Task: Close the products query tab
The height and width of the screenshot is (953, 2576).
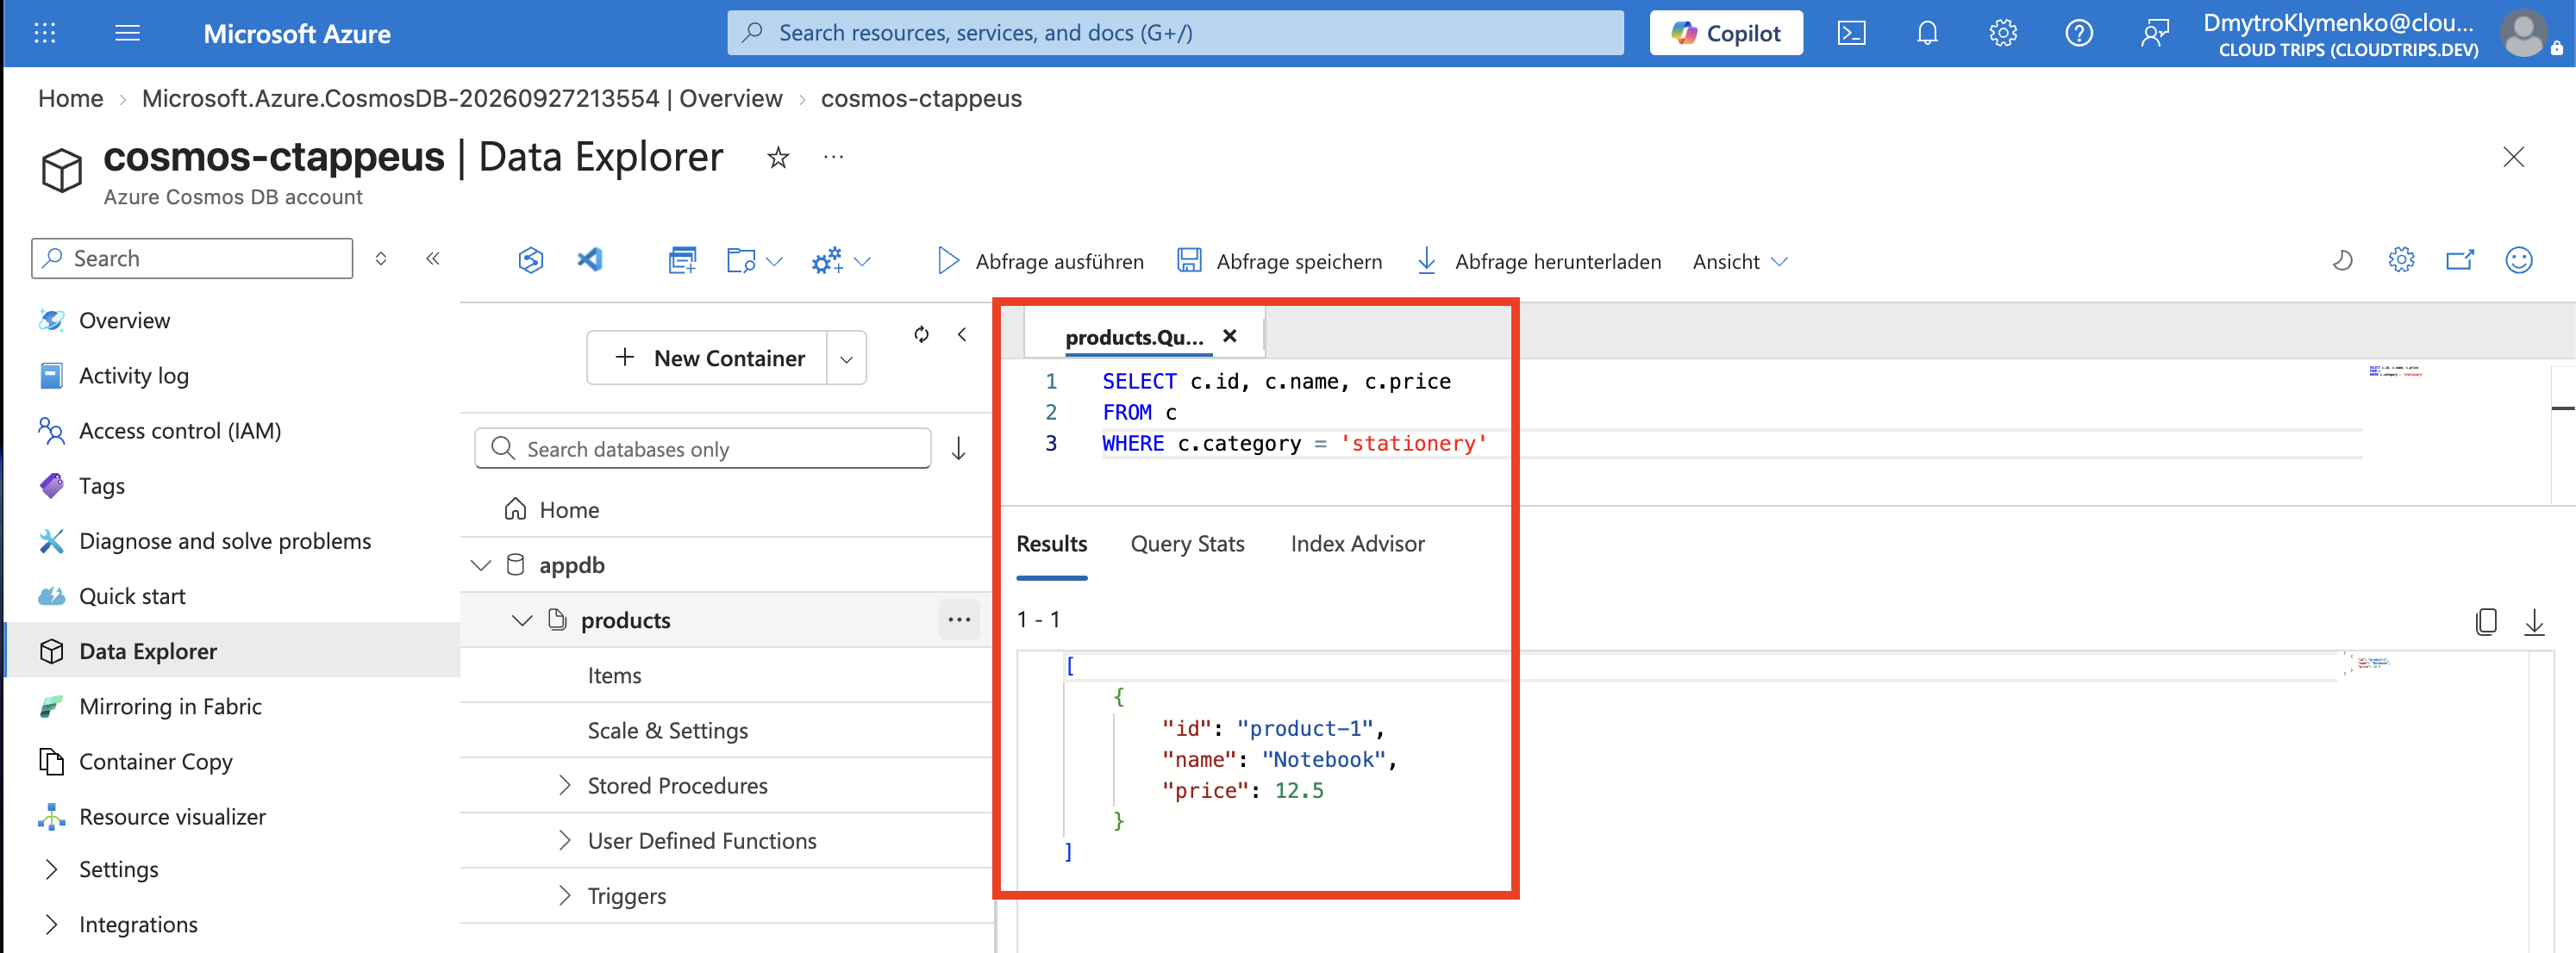Action: [x=1230, y=336]
